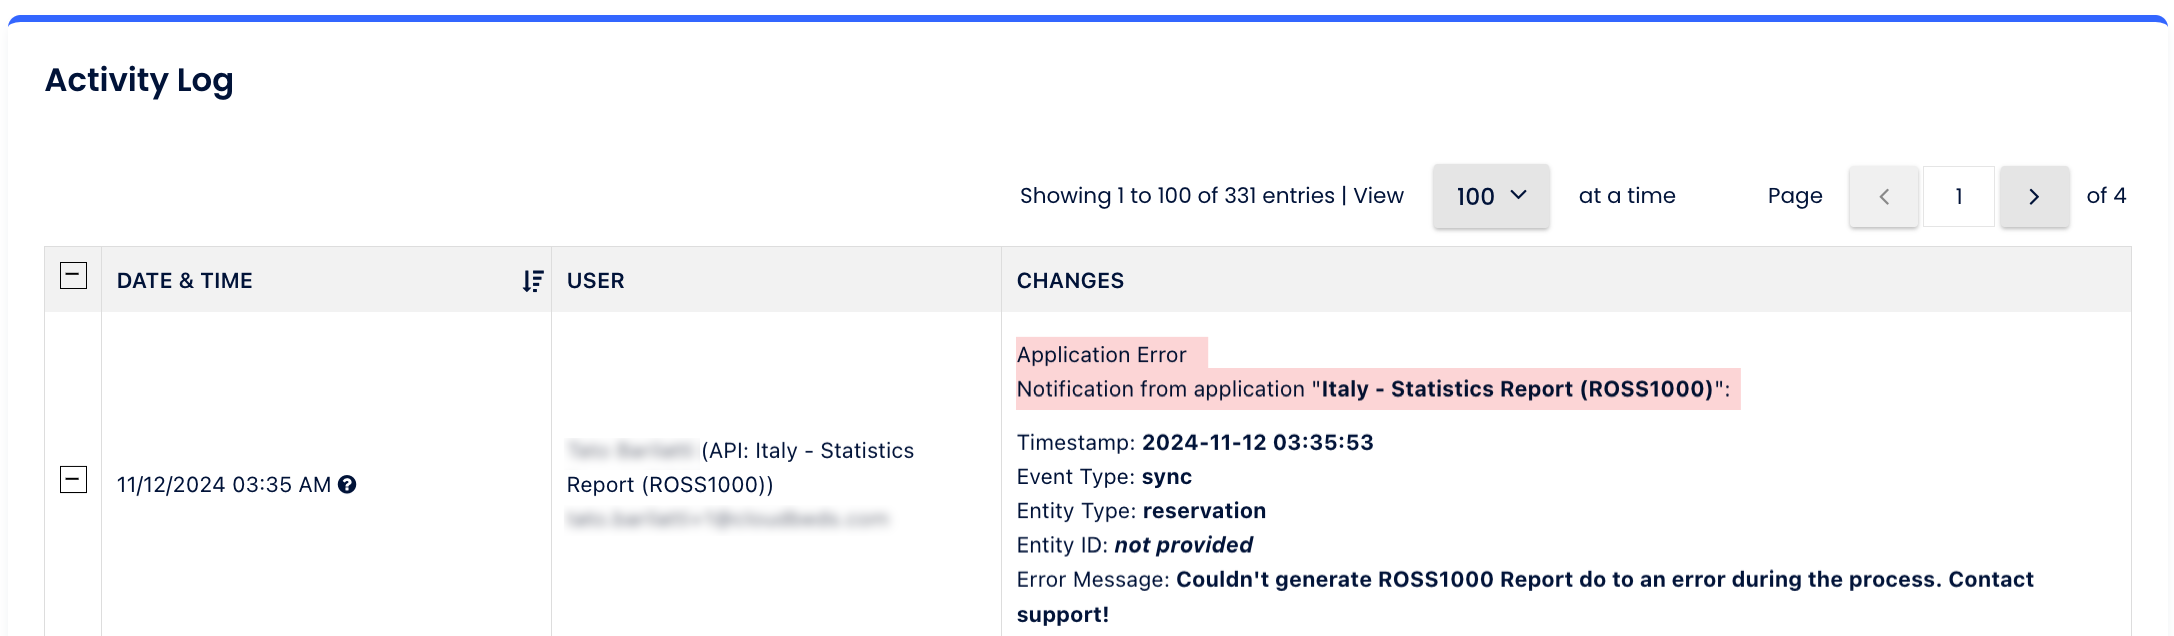
Task: Click the Italy - Statistics Report (ROSS1000) notification name
Action: click(1517, 389)
